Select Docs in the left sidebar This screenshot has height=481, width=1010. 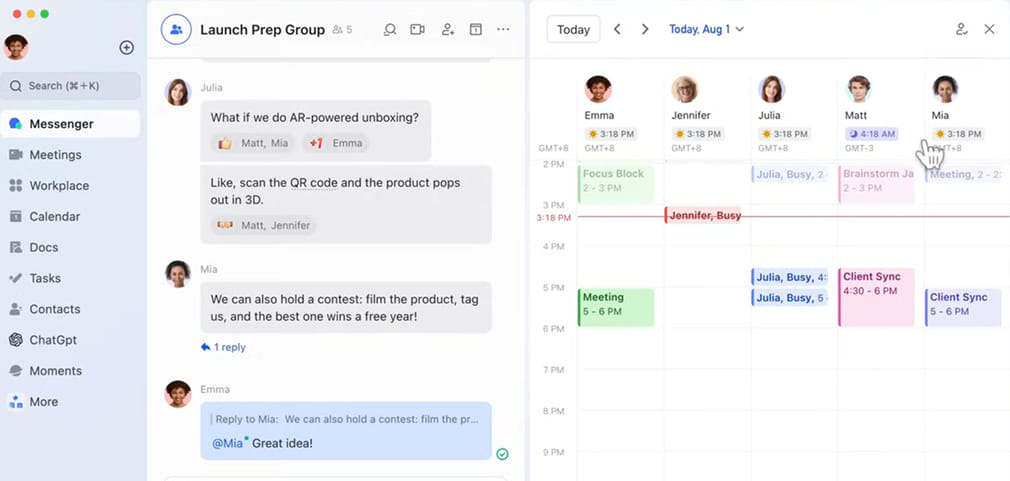pyautogui.click(x=43, y=247)
